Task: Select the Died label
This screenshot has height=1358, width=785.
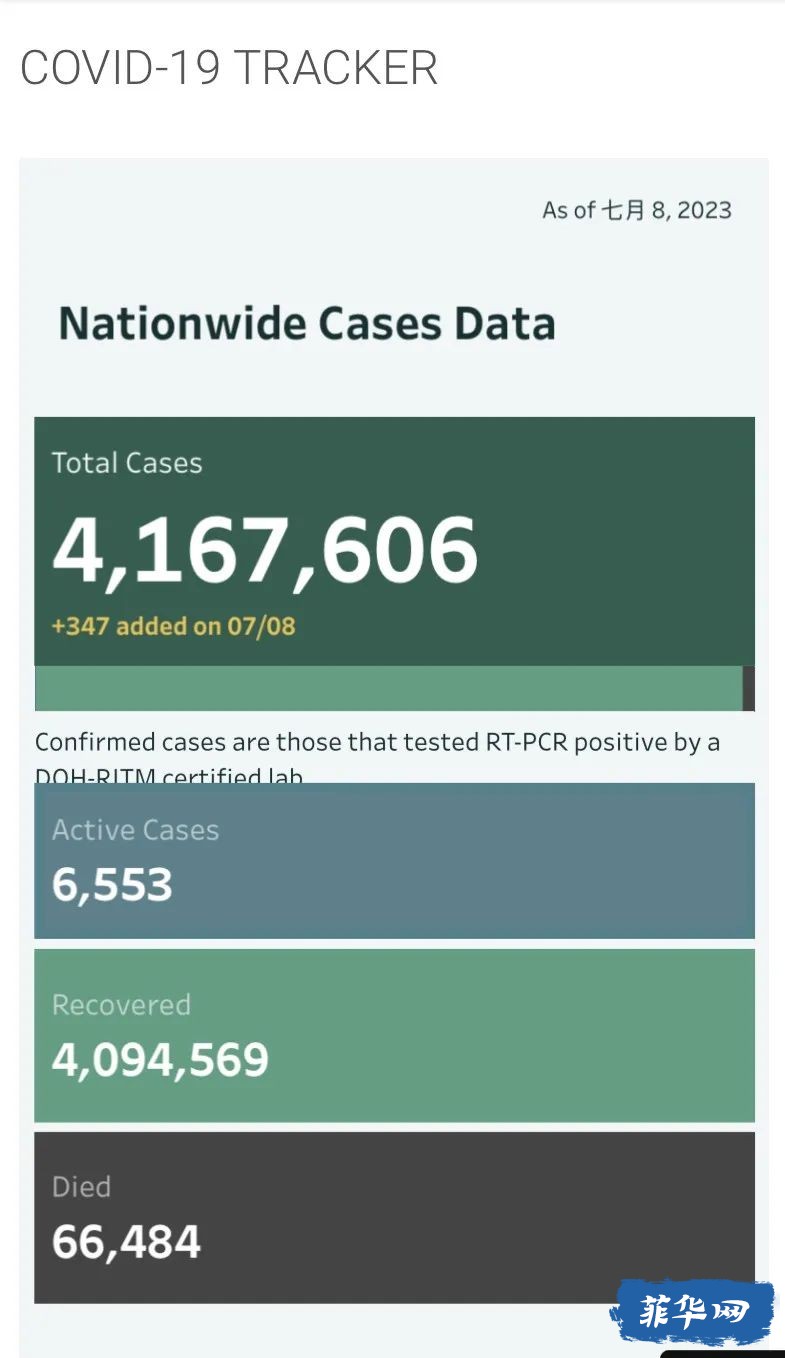Action: [81, 1187]
